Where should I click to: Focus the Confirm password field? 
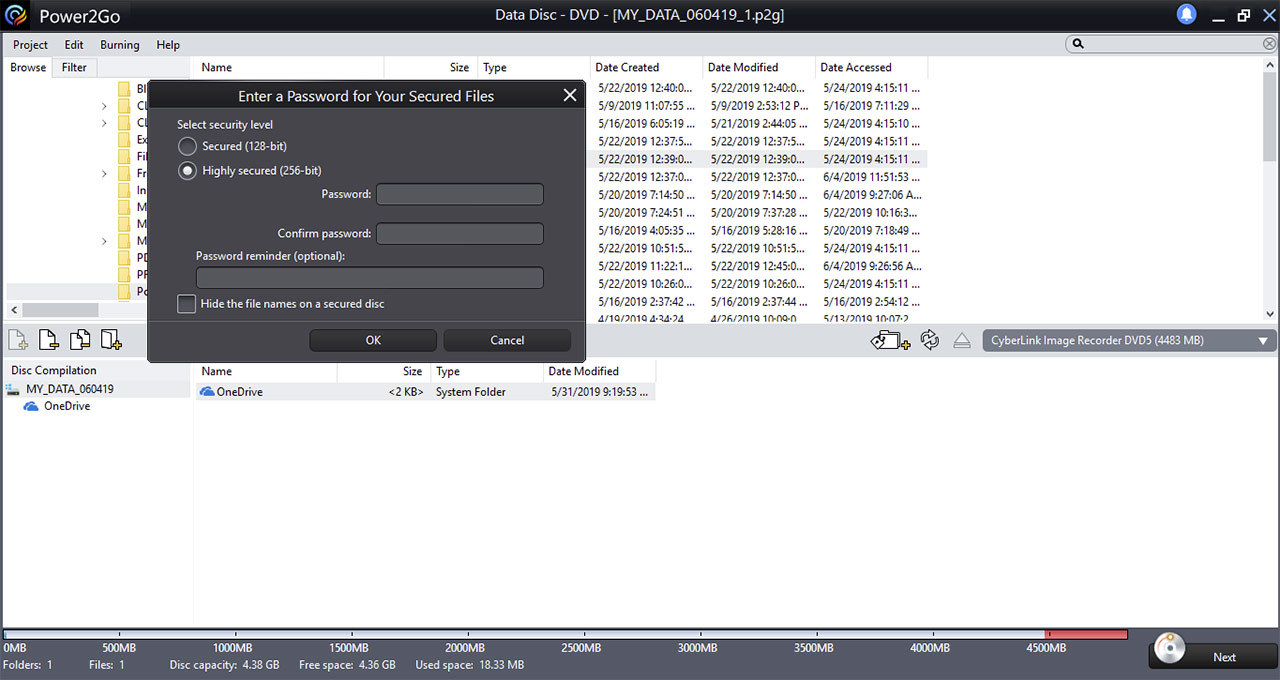(460, 233)
